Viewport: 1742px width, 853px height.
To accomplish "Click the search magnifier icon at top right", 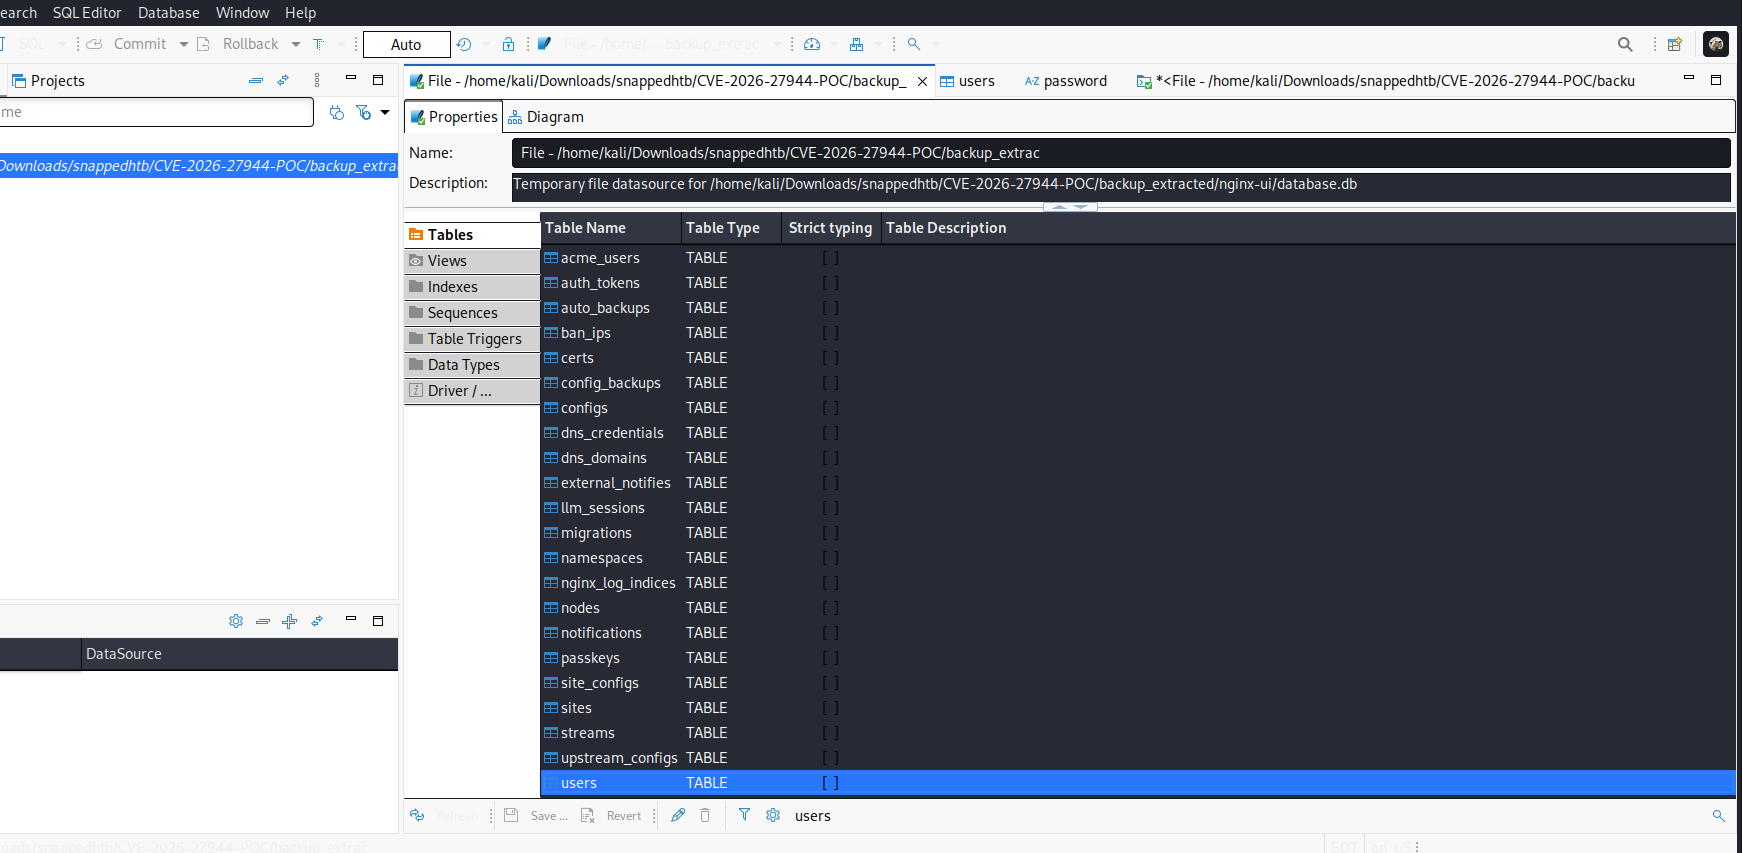I will pos(1625,44).
